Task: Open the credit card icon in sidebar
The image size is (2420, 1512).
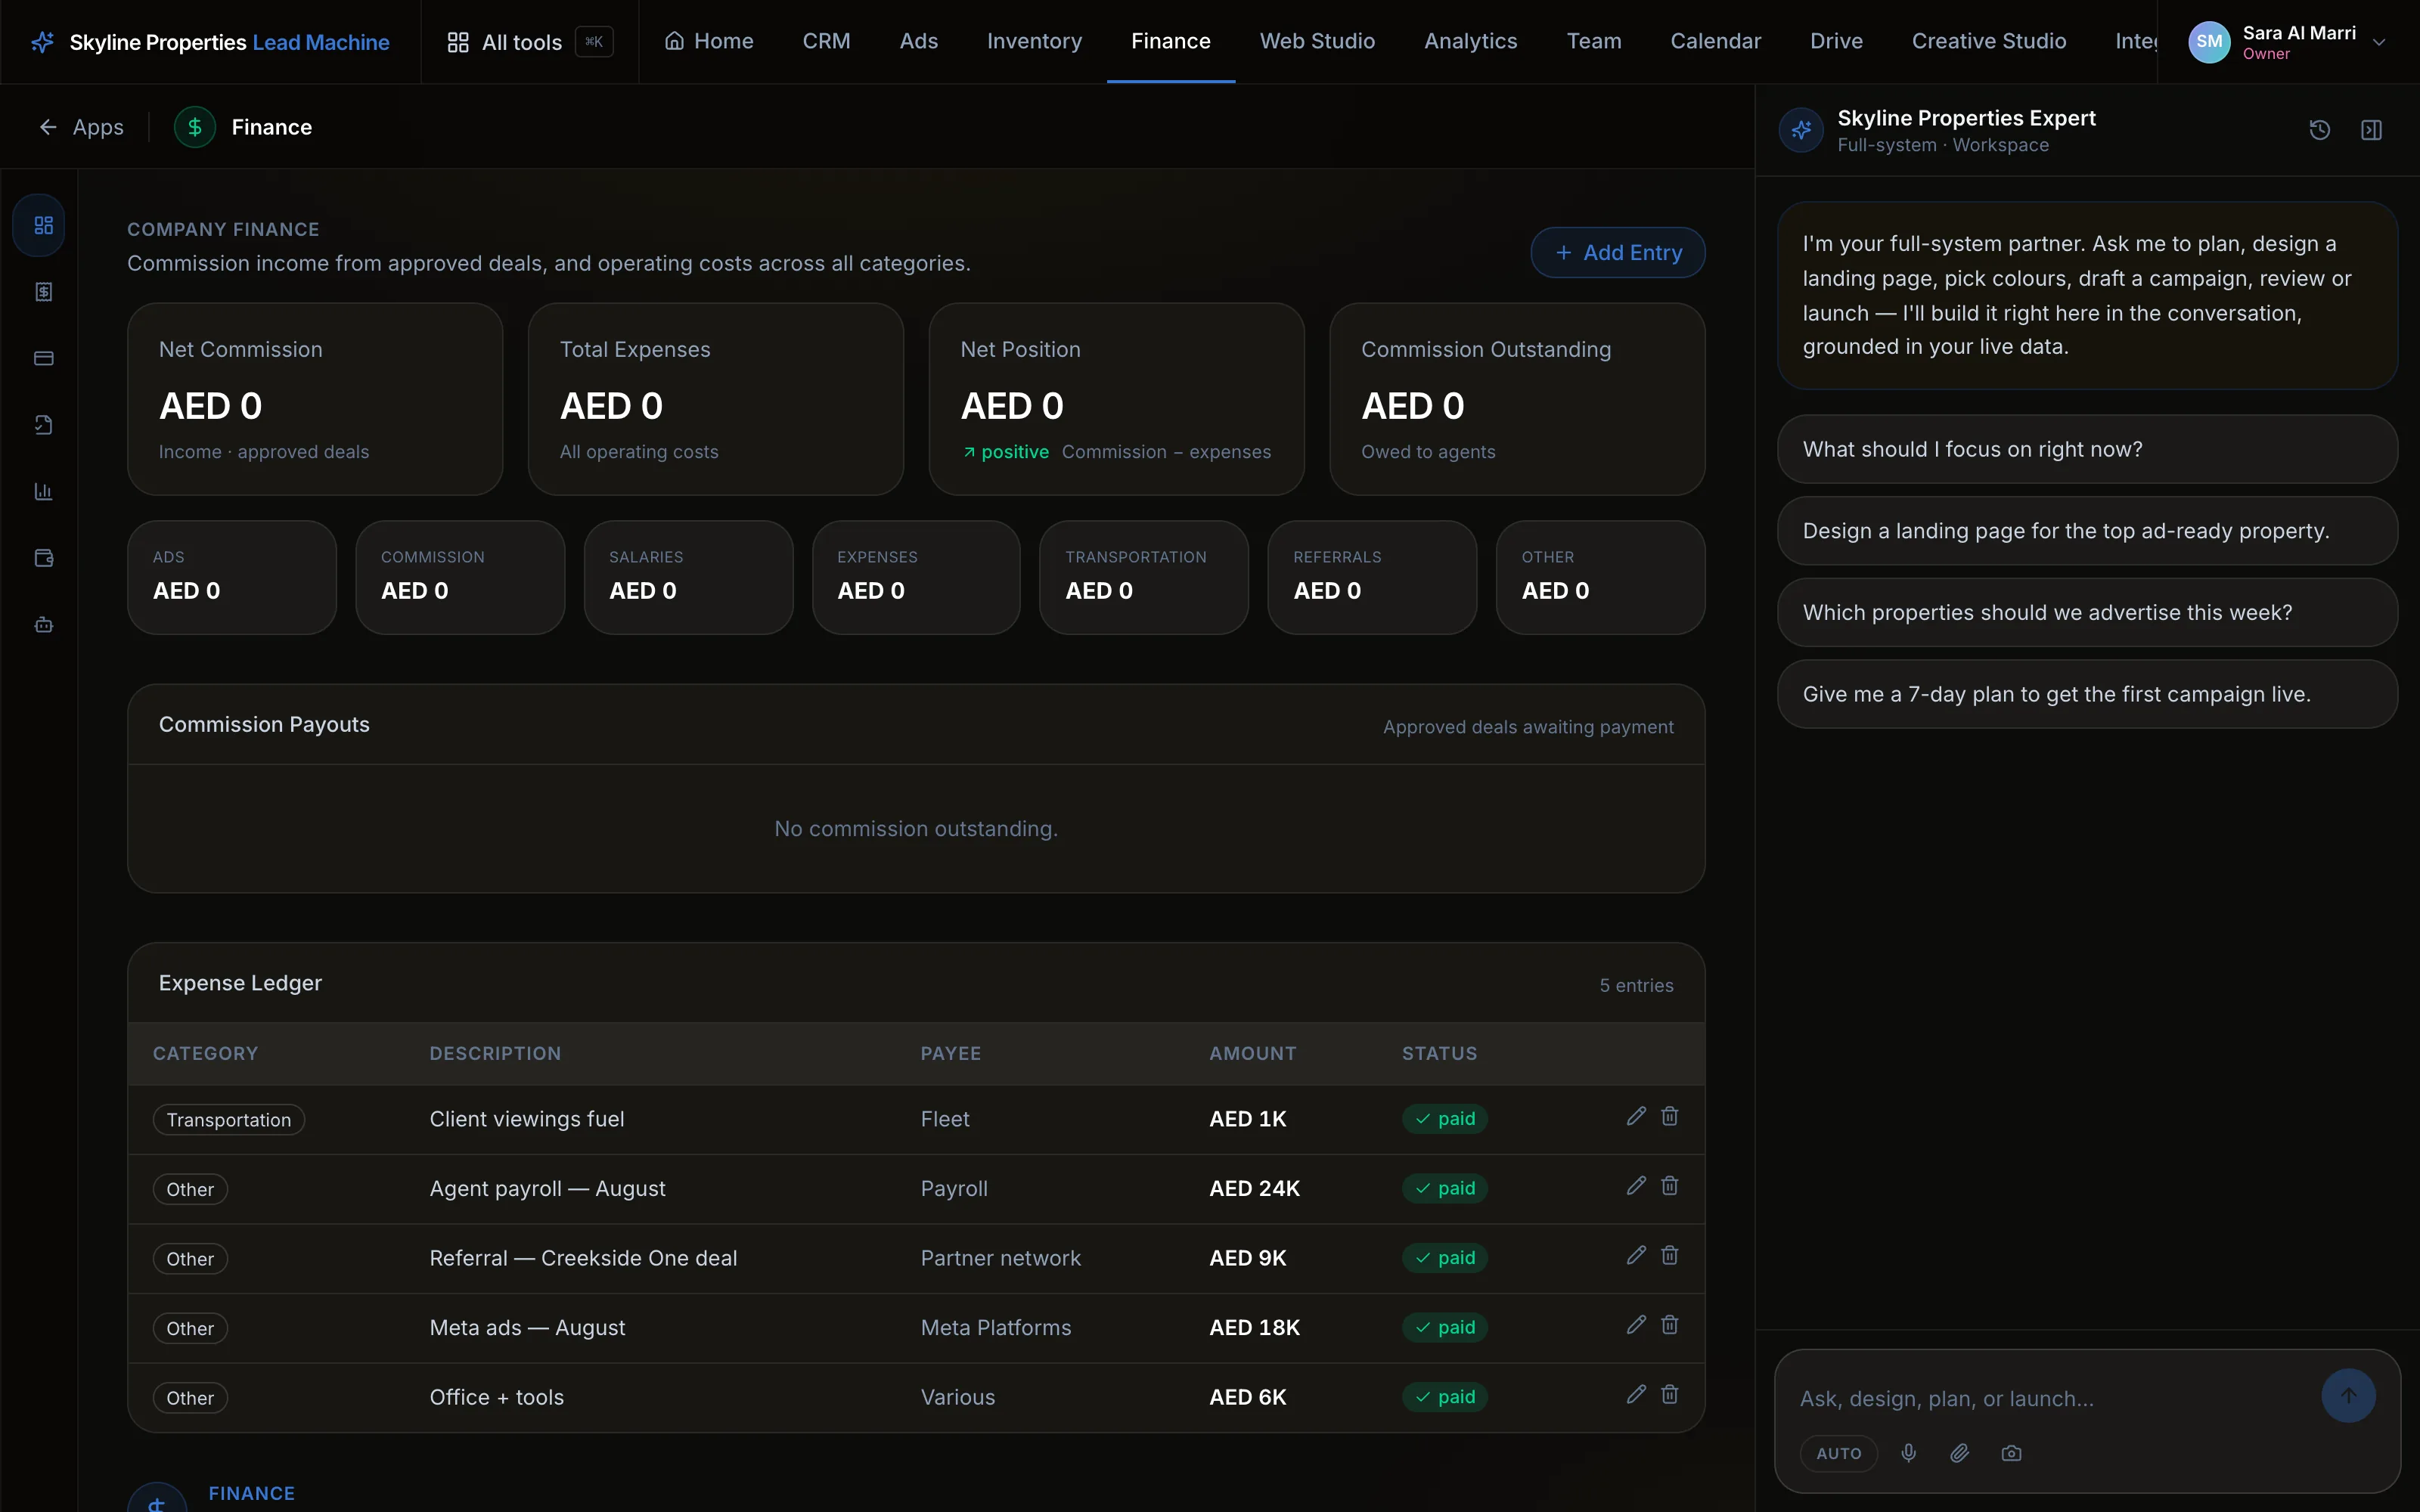Action: 43,358
